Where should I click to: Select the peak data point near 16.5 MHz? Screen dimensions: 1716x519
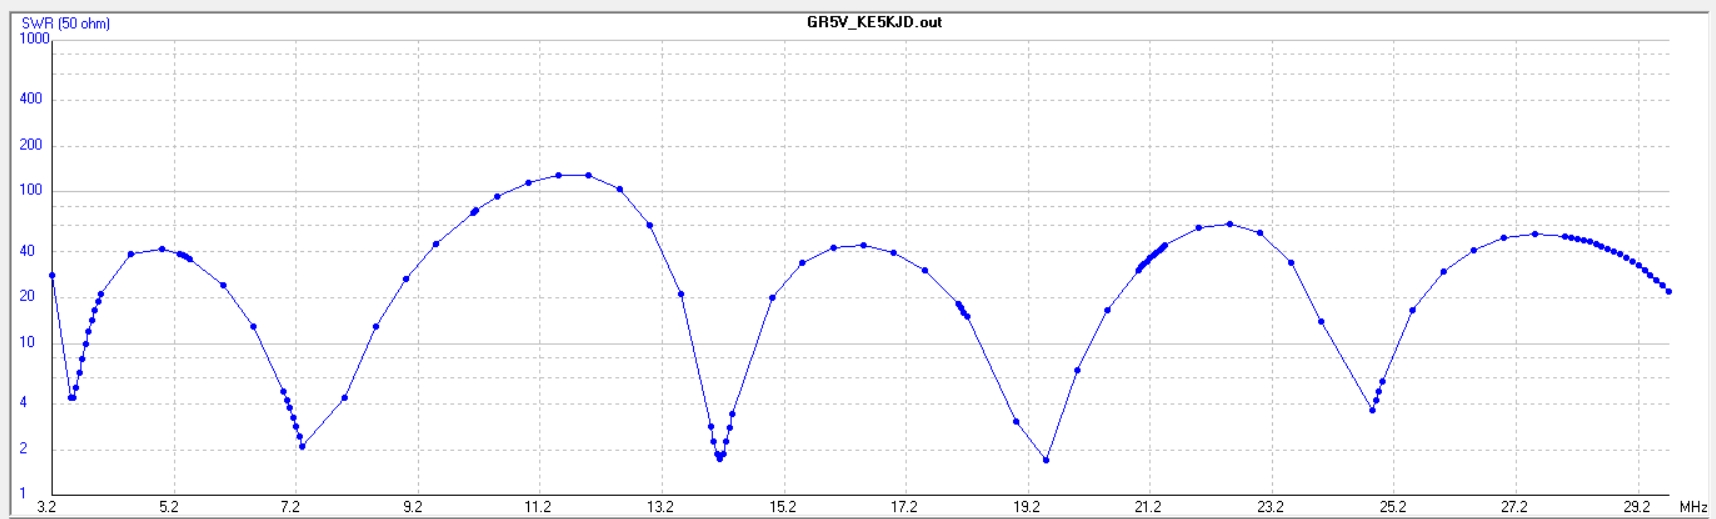(863, 245)
